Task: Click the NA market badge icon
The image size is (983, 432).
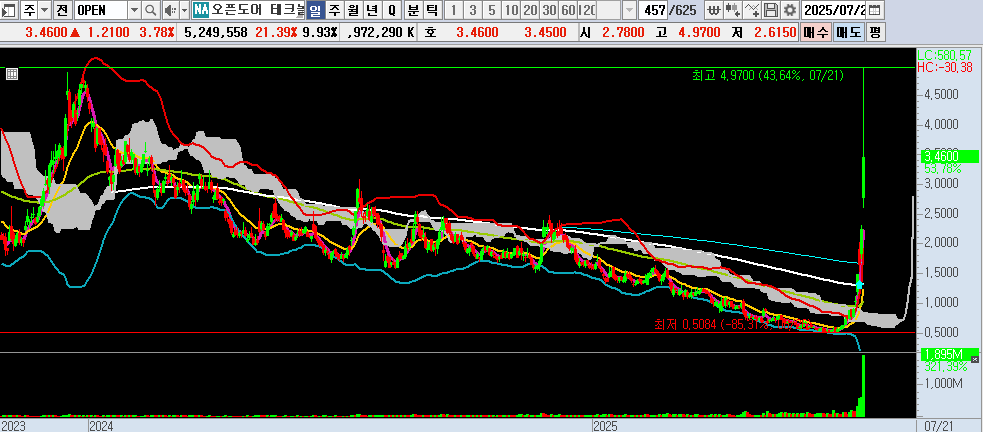Action: coord(201,10)
